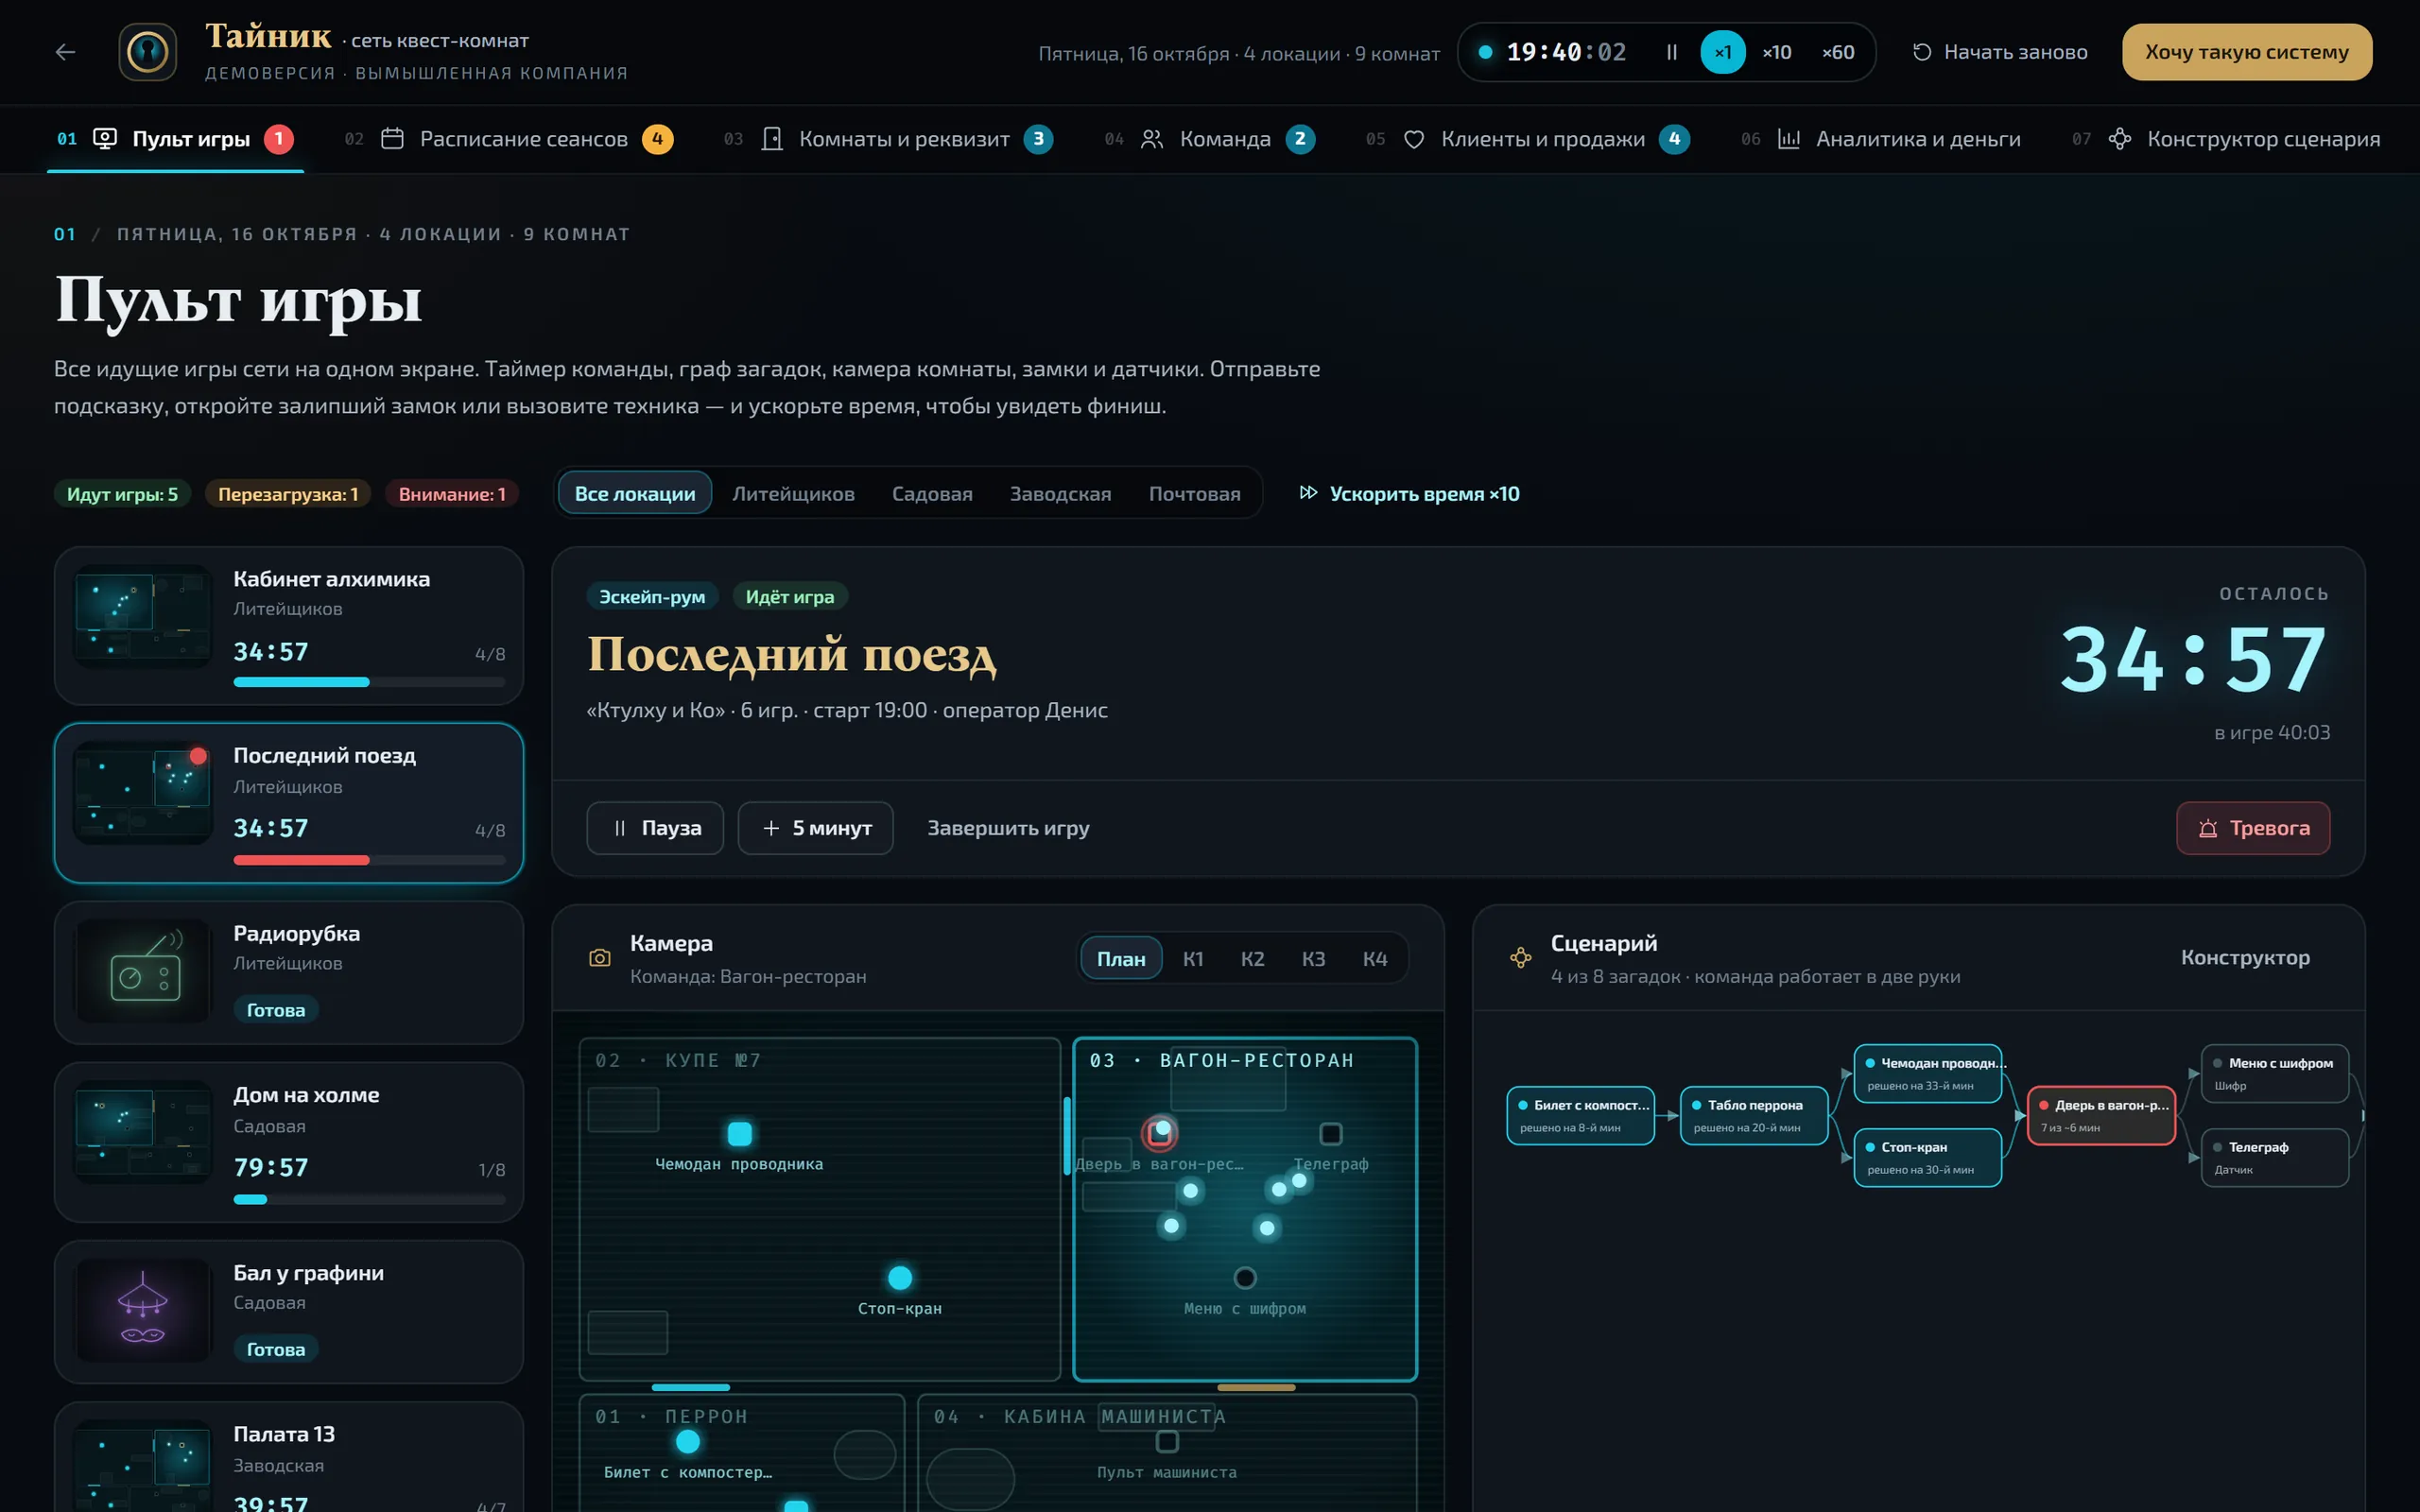Set simulation speed to ×1
2420x1512 pixels.
[1723, 52]
